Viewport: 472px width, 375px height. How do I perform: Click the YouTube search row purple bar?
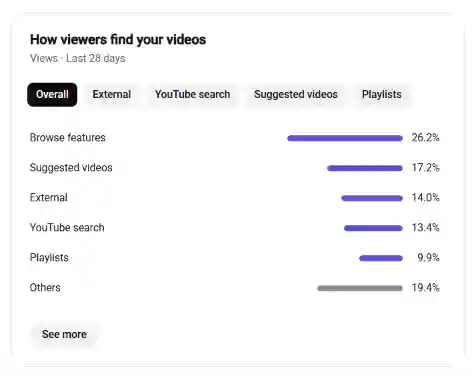coord(373,228)
